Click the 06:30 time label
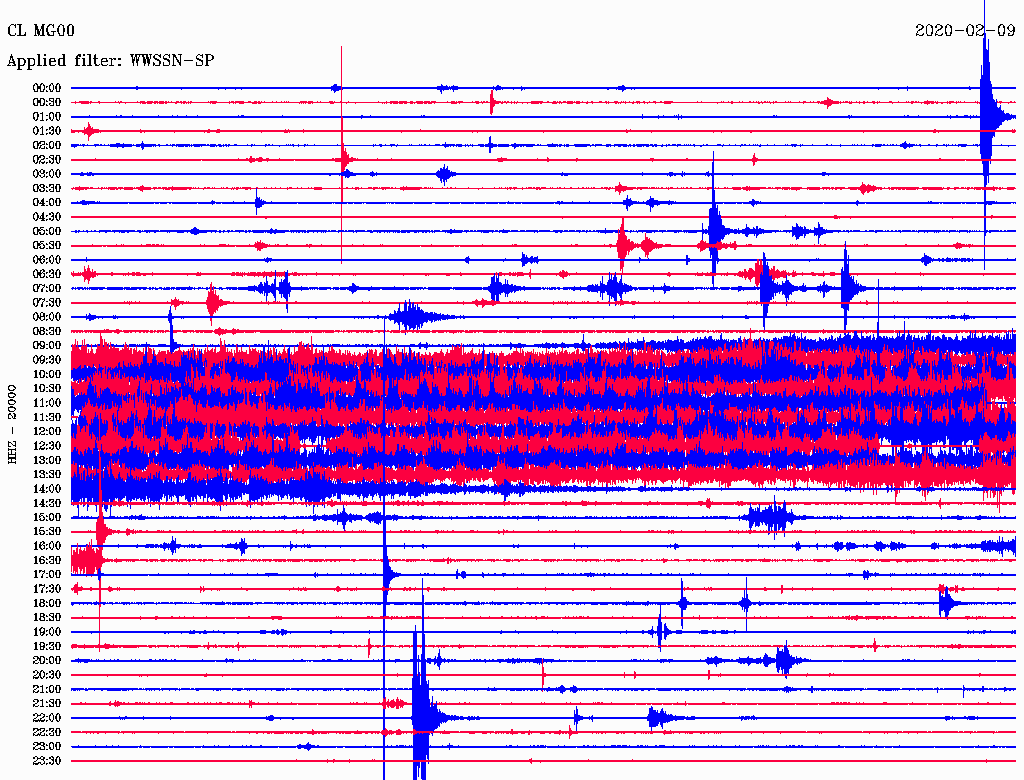The image size is (1024, 780). (47, 274)
